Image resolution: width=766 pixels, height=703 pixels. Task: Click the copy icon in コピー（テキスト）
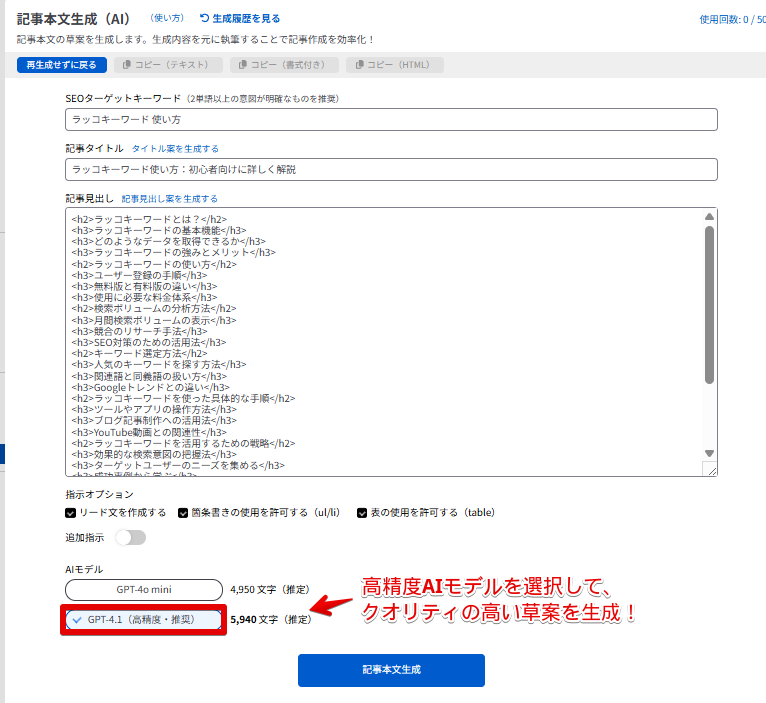126,65
